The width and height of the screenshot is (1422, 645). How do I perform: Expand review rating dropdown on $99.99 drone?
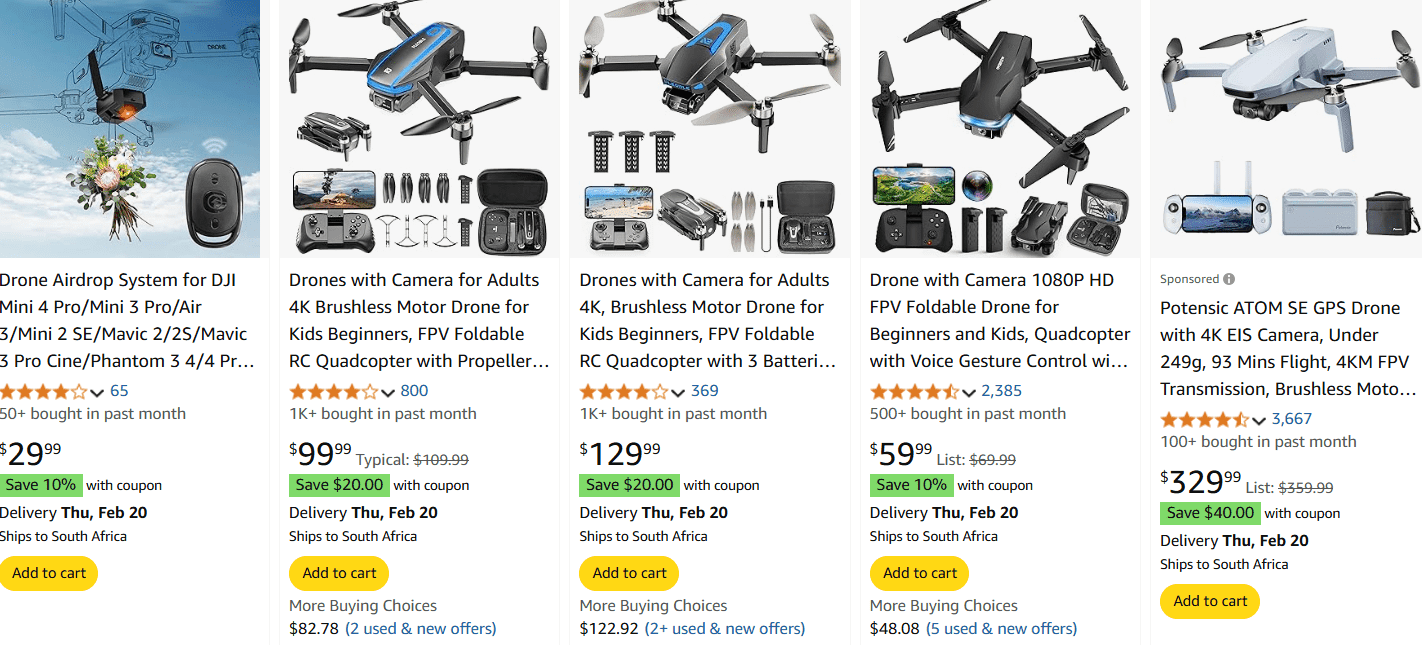pyautogui.click(x=389, y=391)
